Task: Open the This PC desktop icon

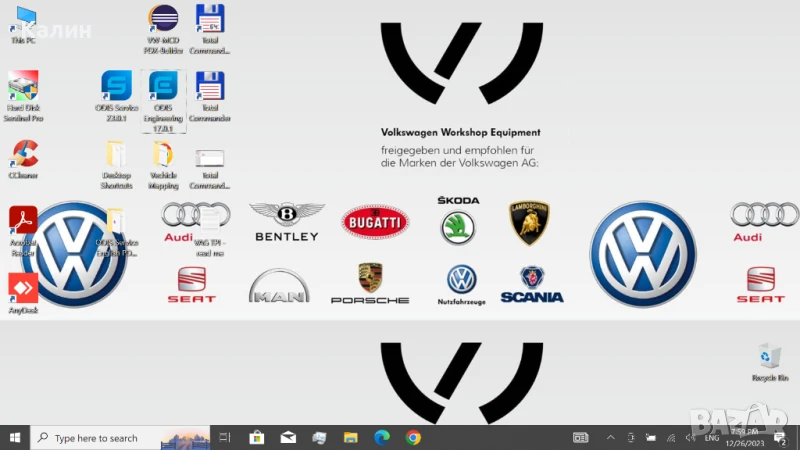Action: pyautogui.click(x=22, y=20)
